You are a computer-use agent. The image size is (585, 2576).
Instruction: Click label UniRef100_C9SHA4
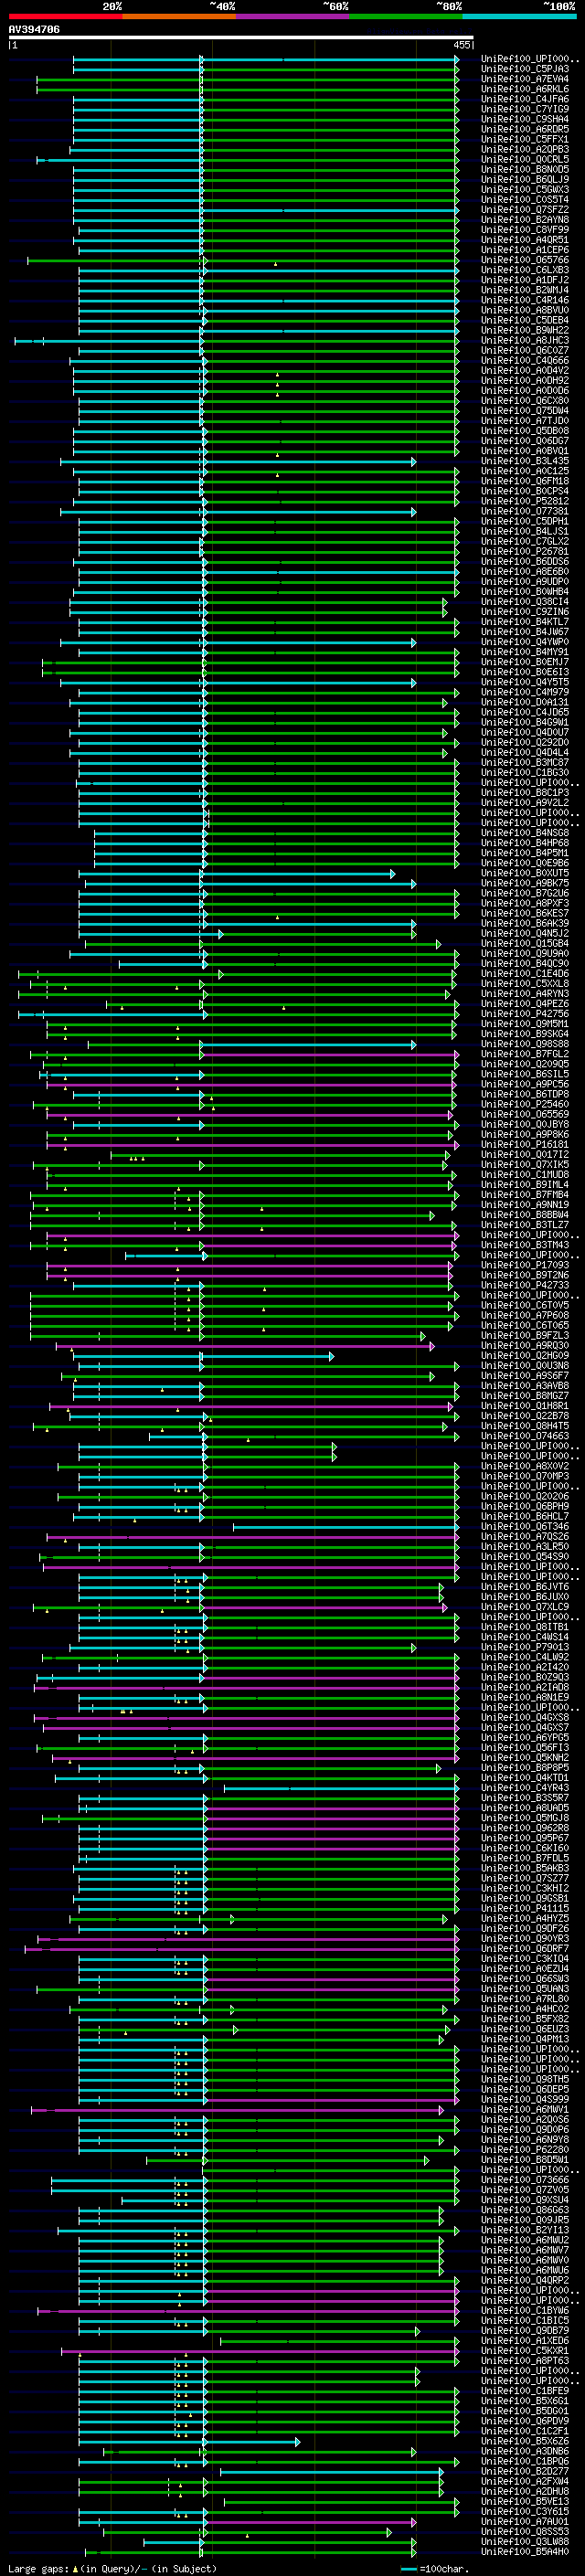[525, 119]
